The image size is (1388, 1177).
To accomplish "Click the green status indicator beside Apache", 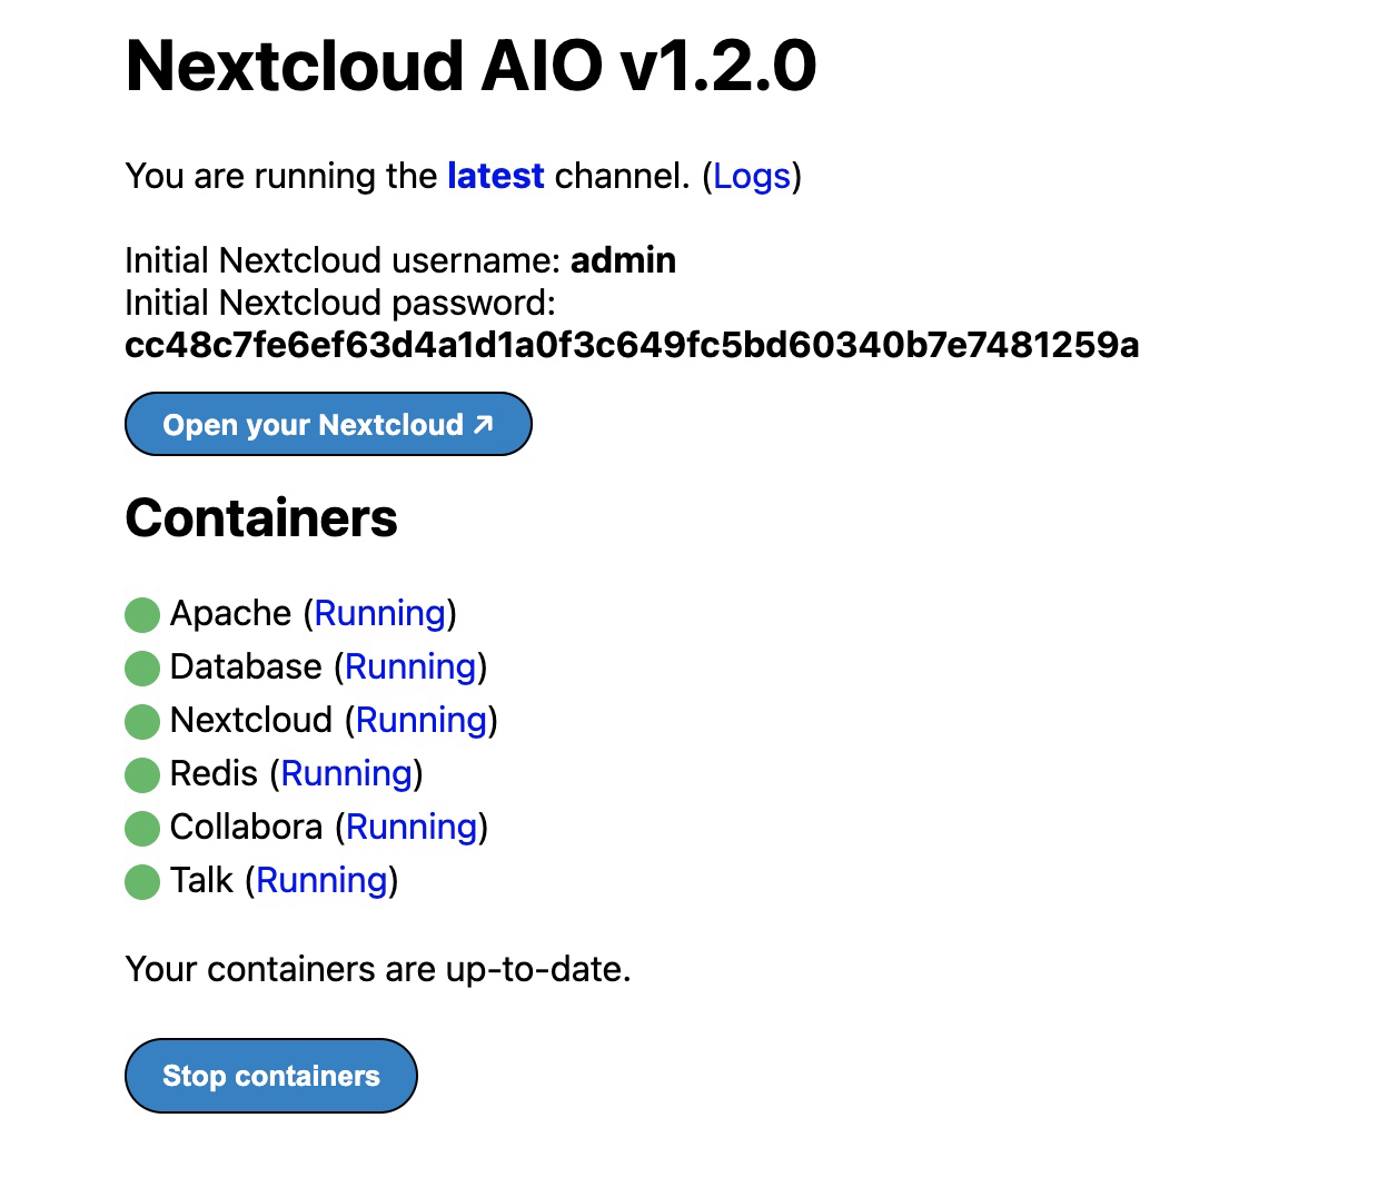I will pos(140,615).
